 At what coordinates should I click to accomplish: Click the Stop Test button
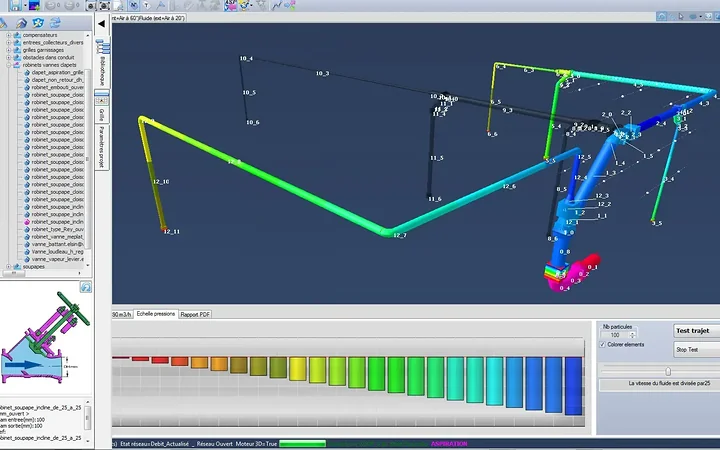tap(697, 349)
